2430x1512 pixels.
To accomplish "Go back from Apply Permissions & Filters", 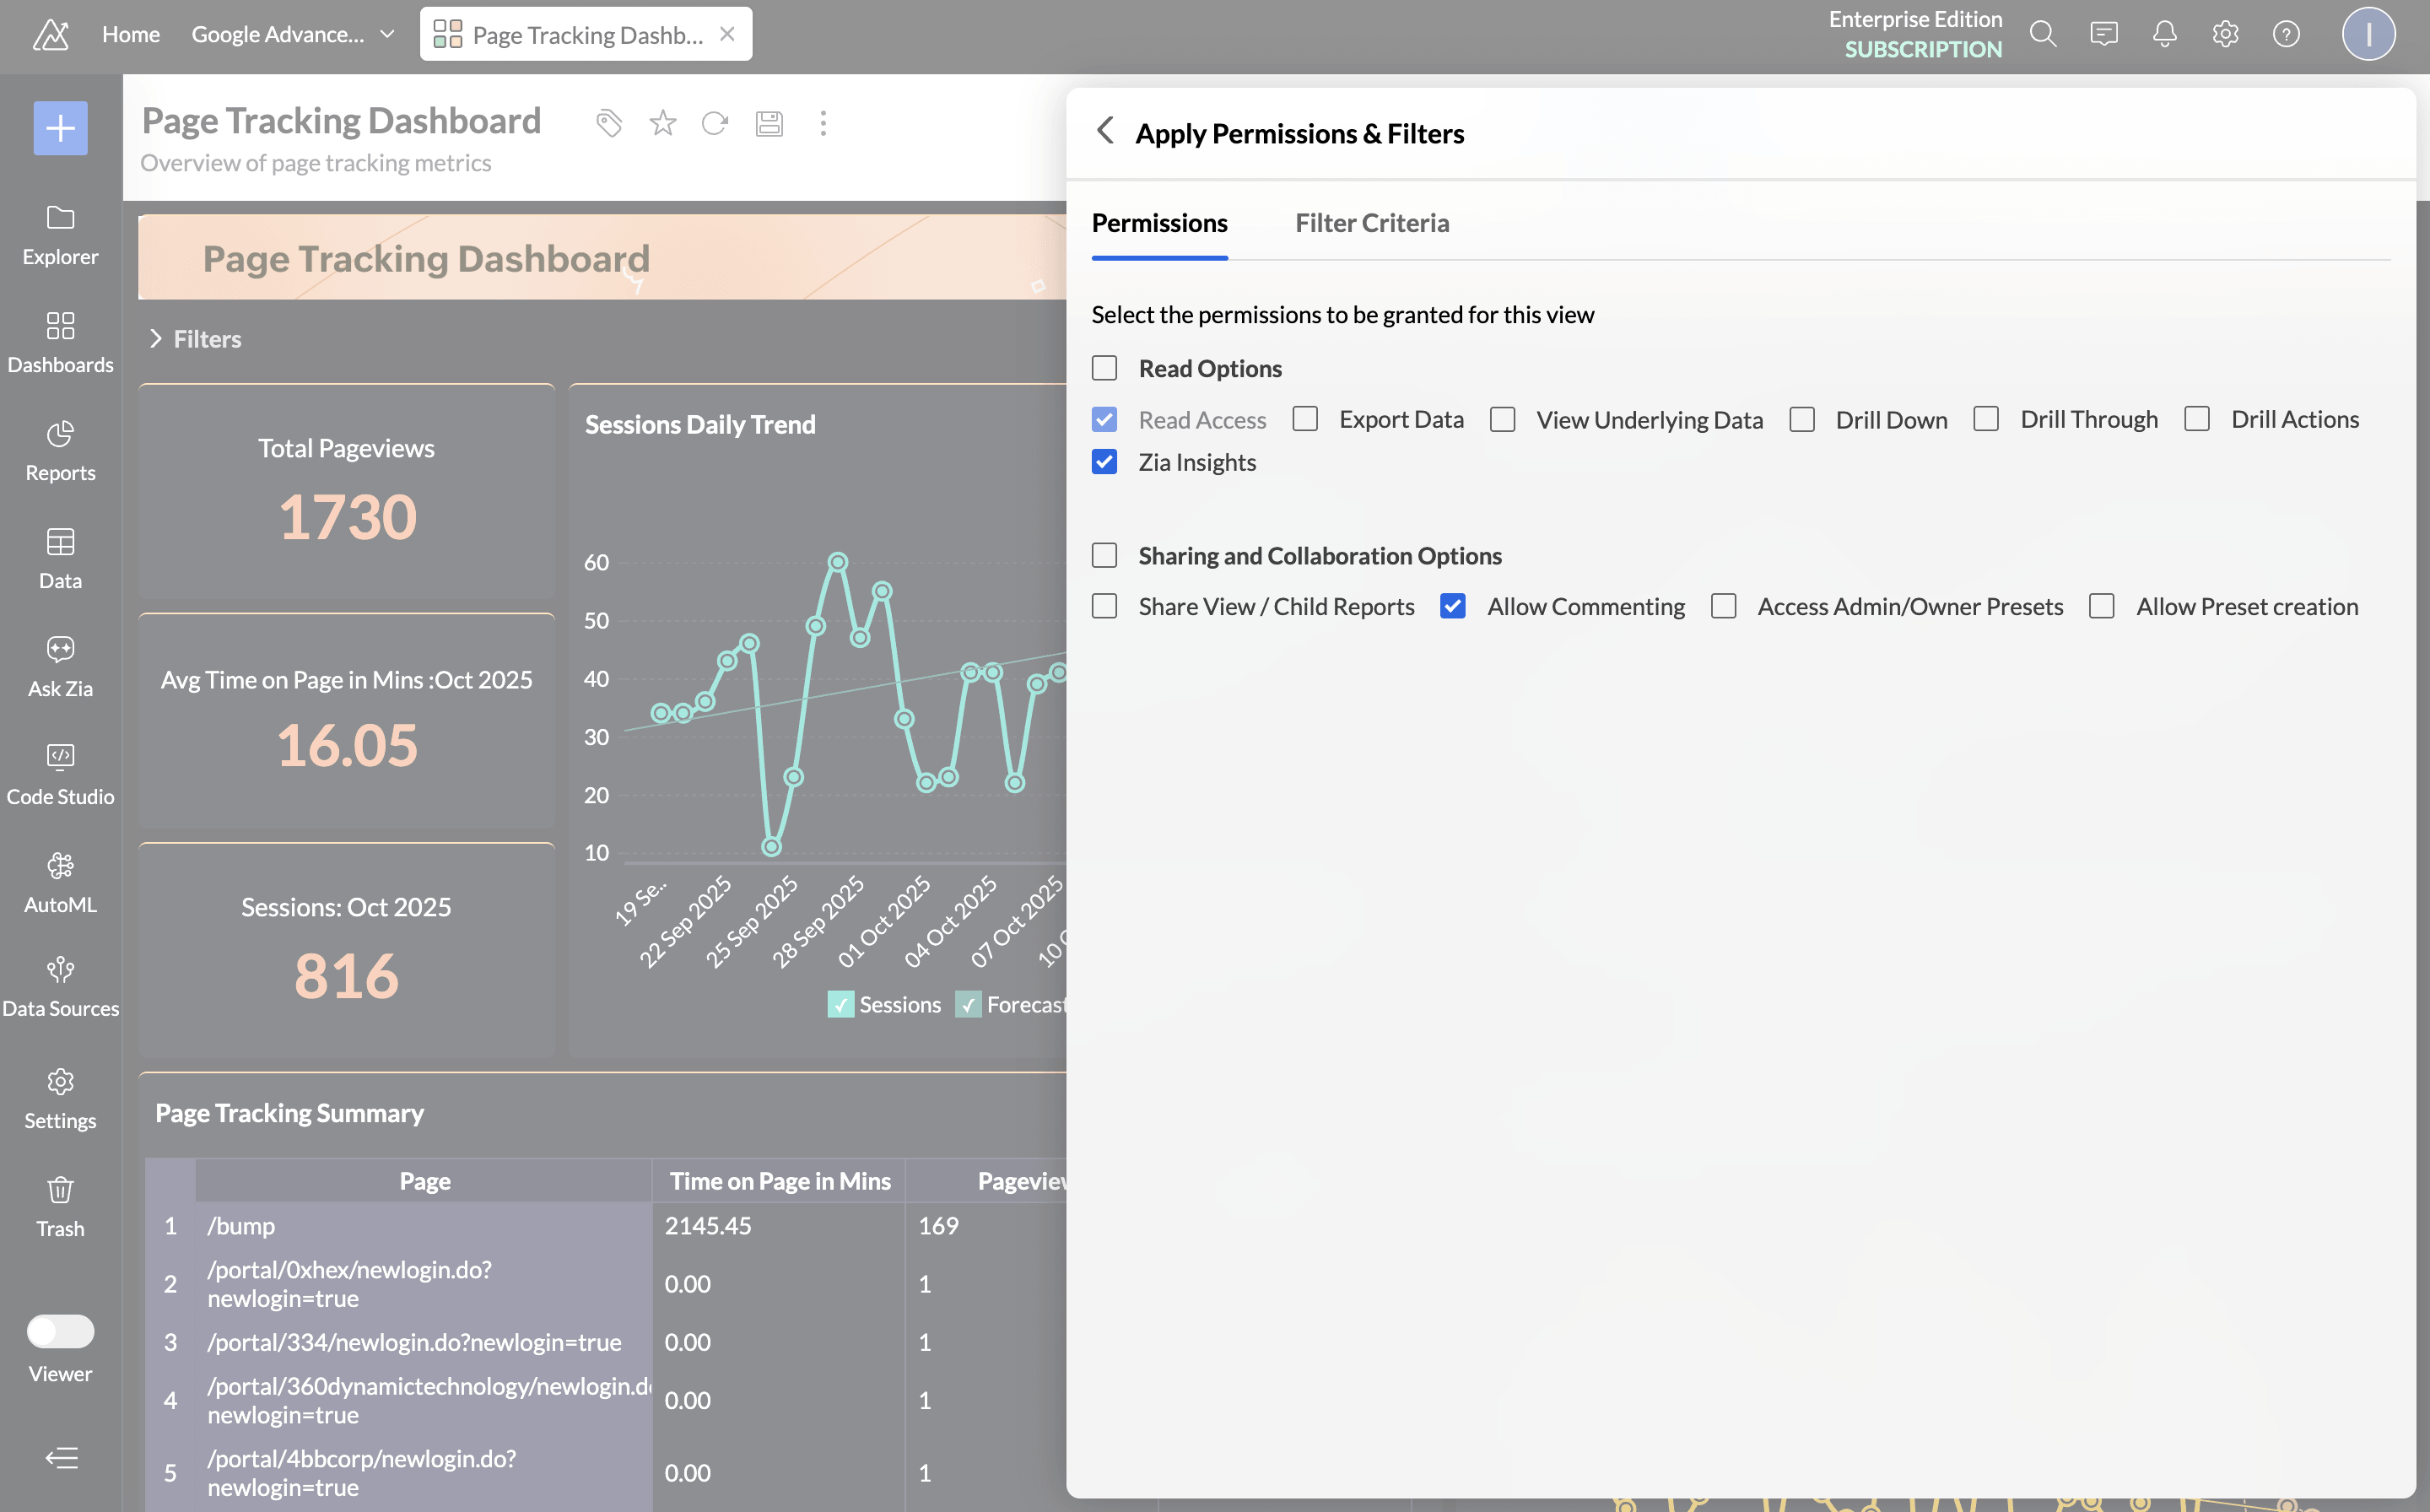I will (1105, 131).
